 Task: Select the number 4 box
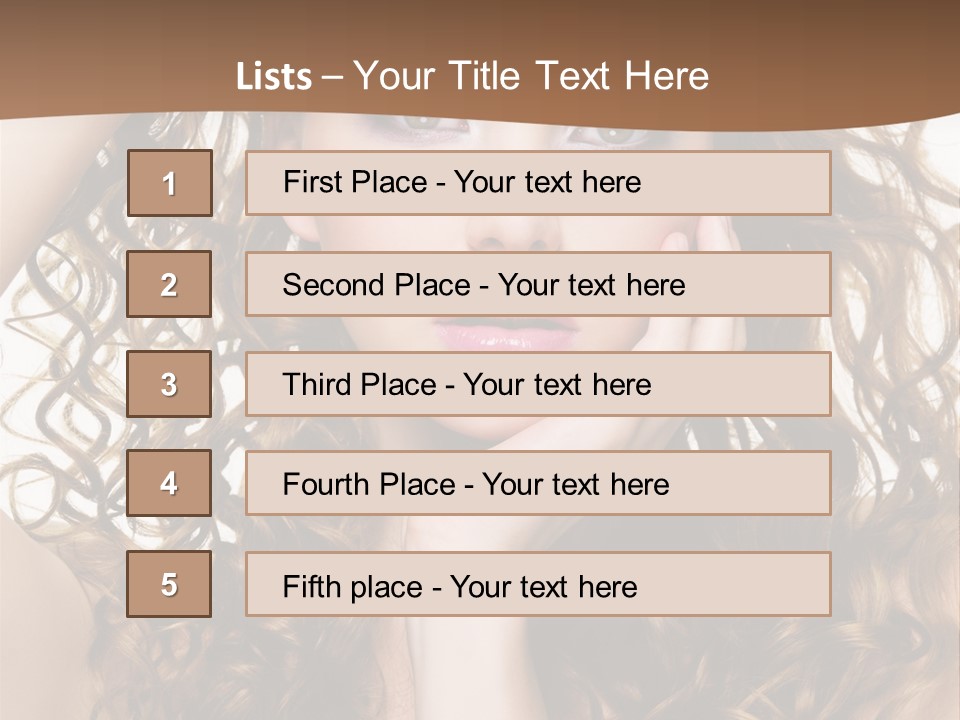[169, 483]
